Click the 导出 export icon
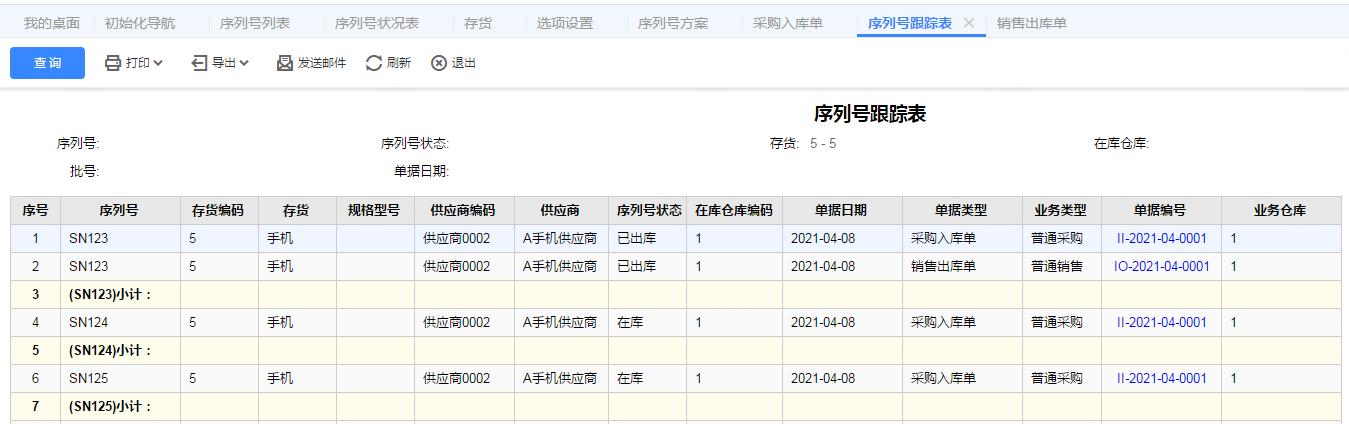This screenshot has width=1349, height=424. (199, 63)
